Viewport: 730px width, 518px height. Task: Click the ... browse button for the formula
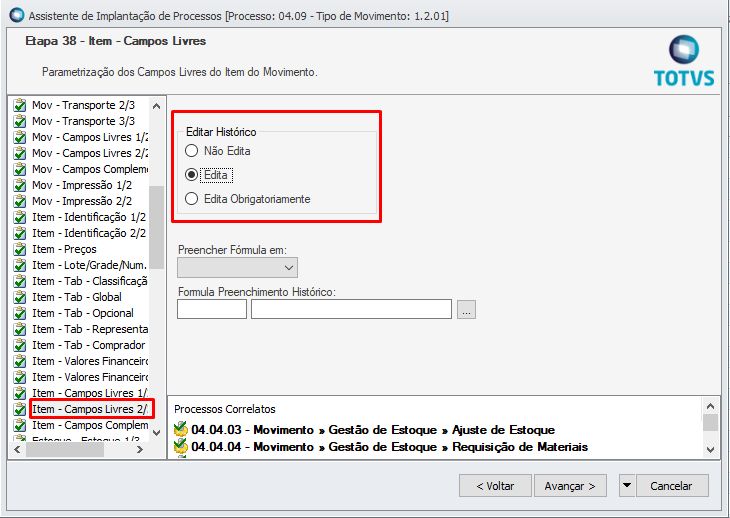466,309
